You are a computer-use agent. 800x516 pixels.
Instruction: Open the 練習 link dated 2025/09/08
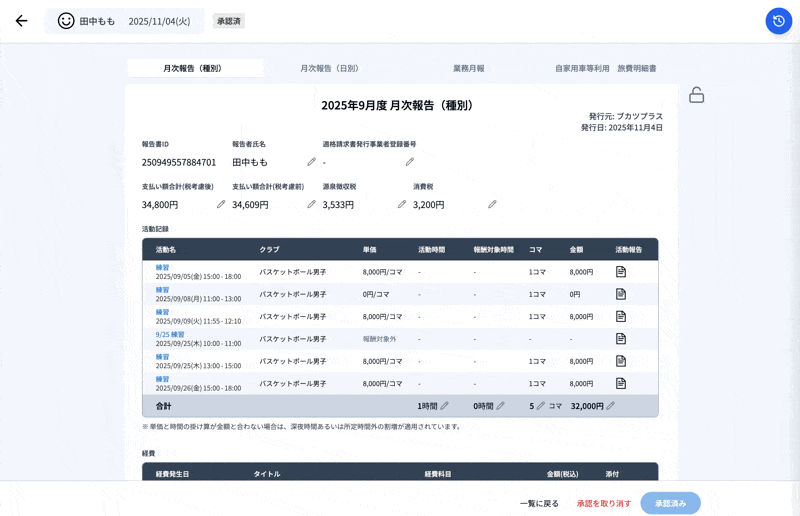pyautogui.click(x=162, y=290)
